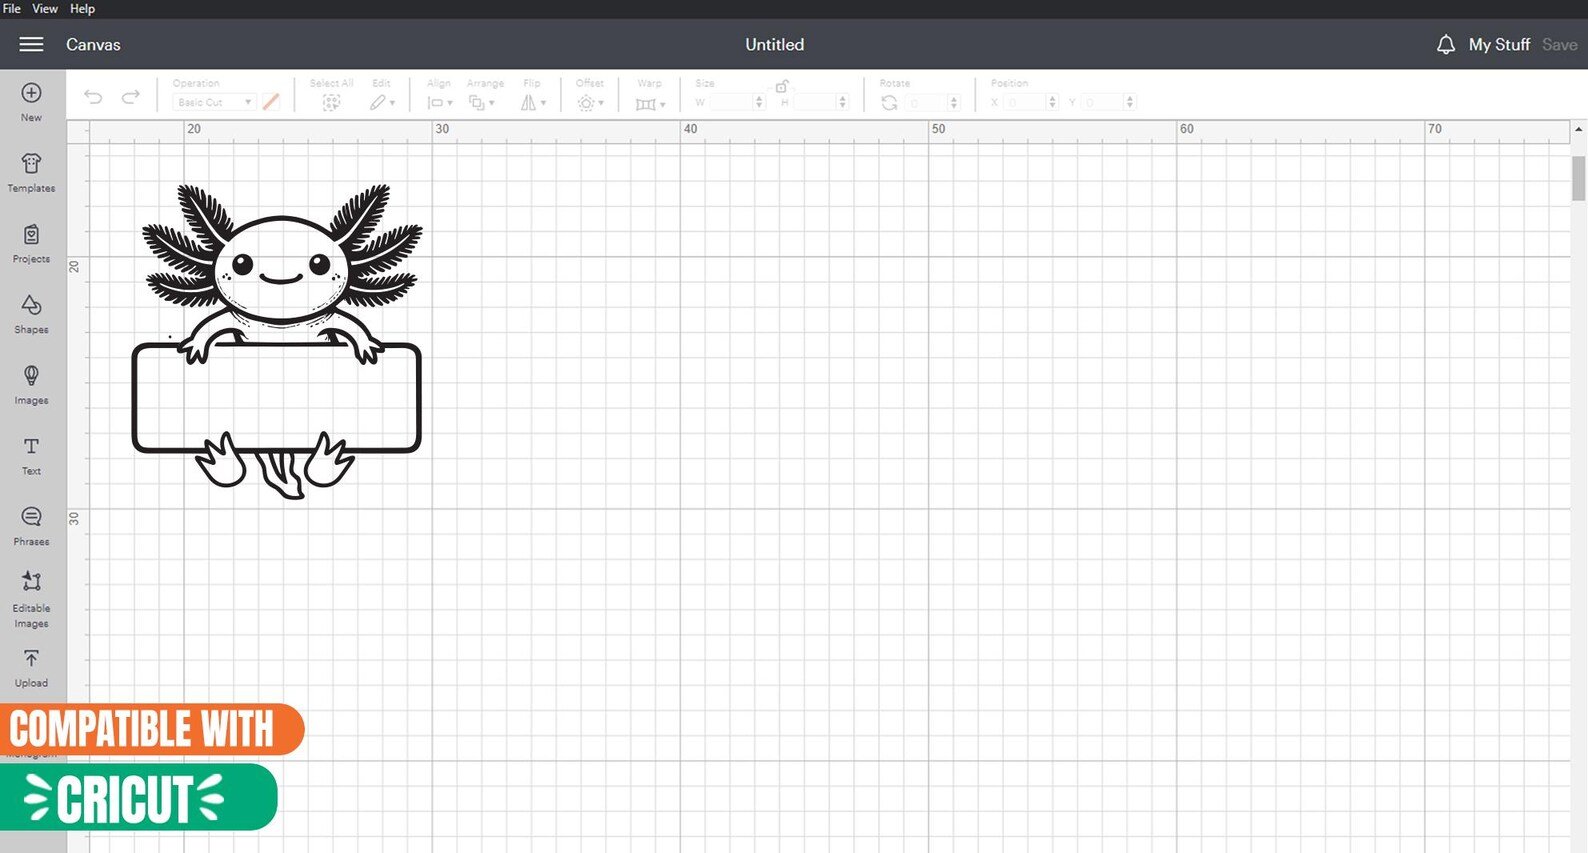Expand the Basic Cut operation dropdown
1588x853 pixels.
(x=214, y=102)
